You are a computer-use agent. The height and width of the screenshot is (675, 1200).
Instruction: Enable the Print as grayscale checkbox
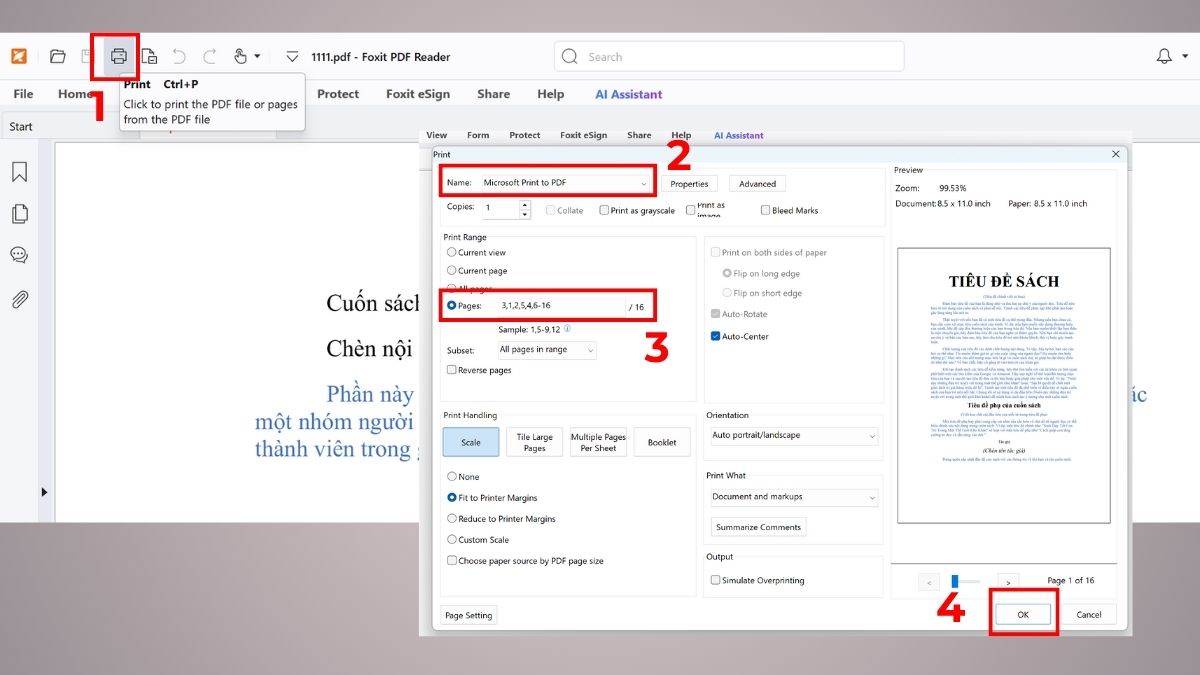point(603,210)
